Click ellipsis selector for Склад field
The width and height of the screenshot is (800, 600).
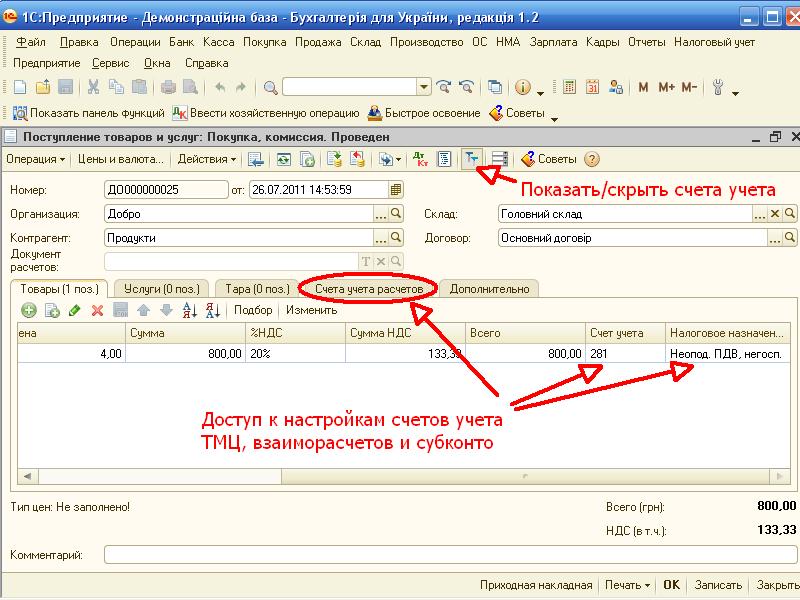760,214
